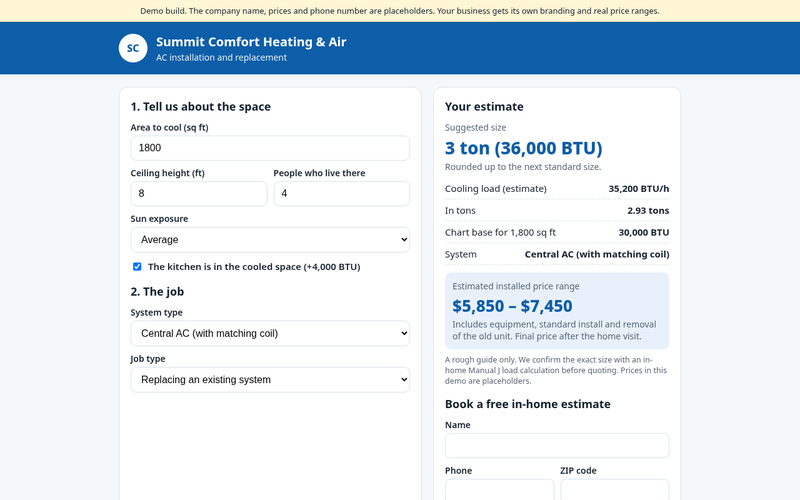Click the AC installation and replacement subtitle
800x500 pixels.
coord(221,58)
